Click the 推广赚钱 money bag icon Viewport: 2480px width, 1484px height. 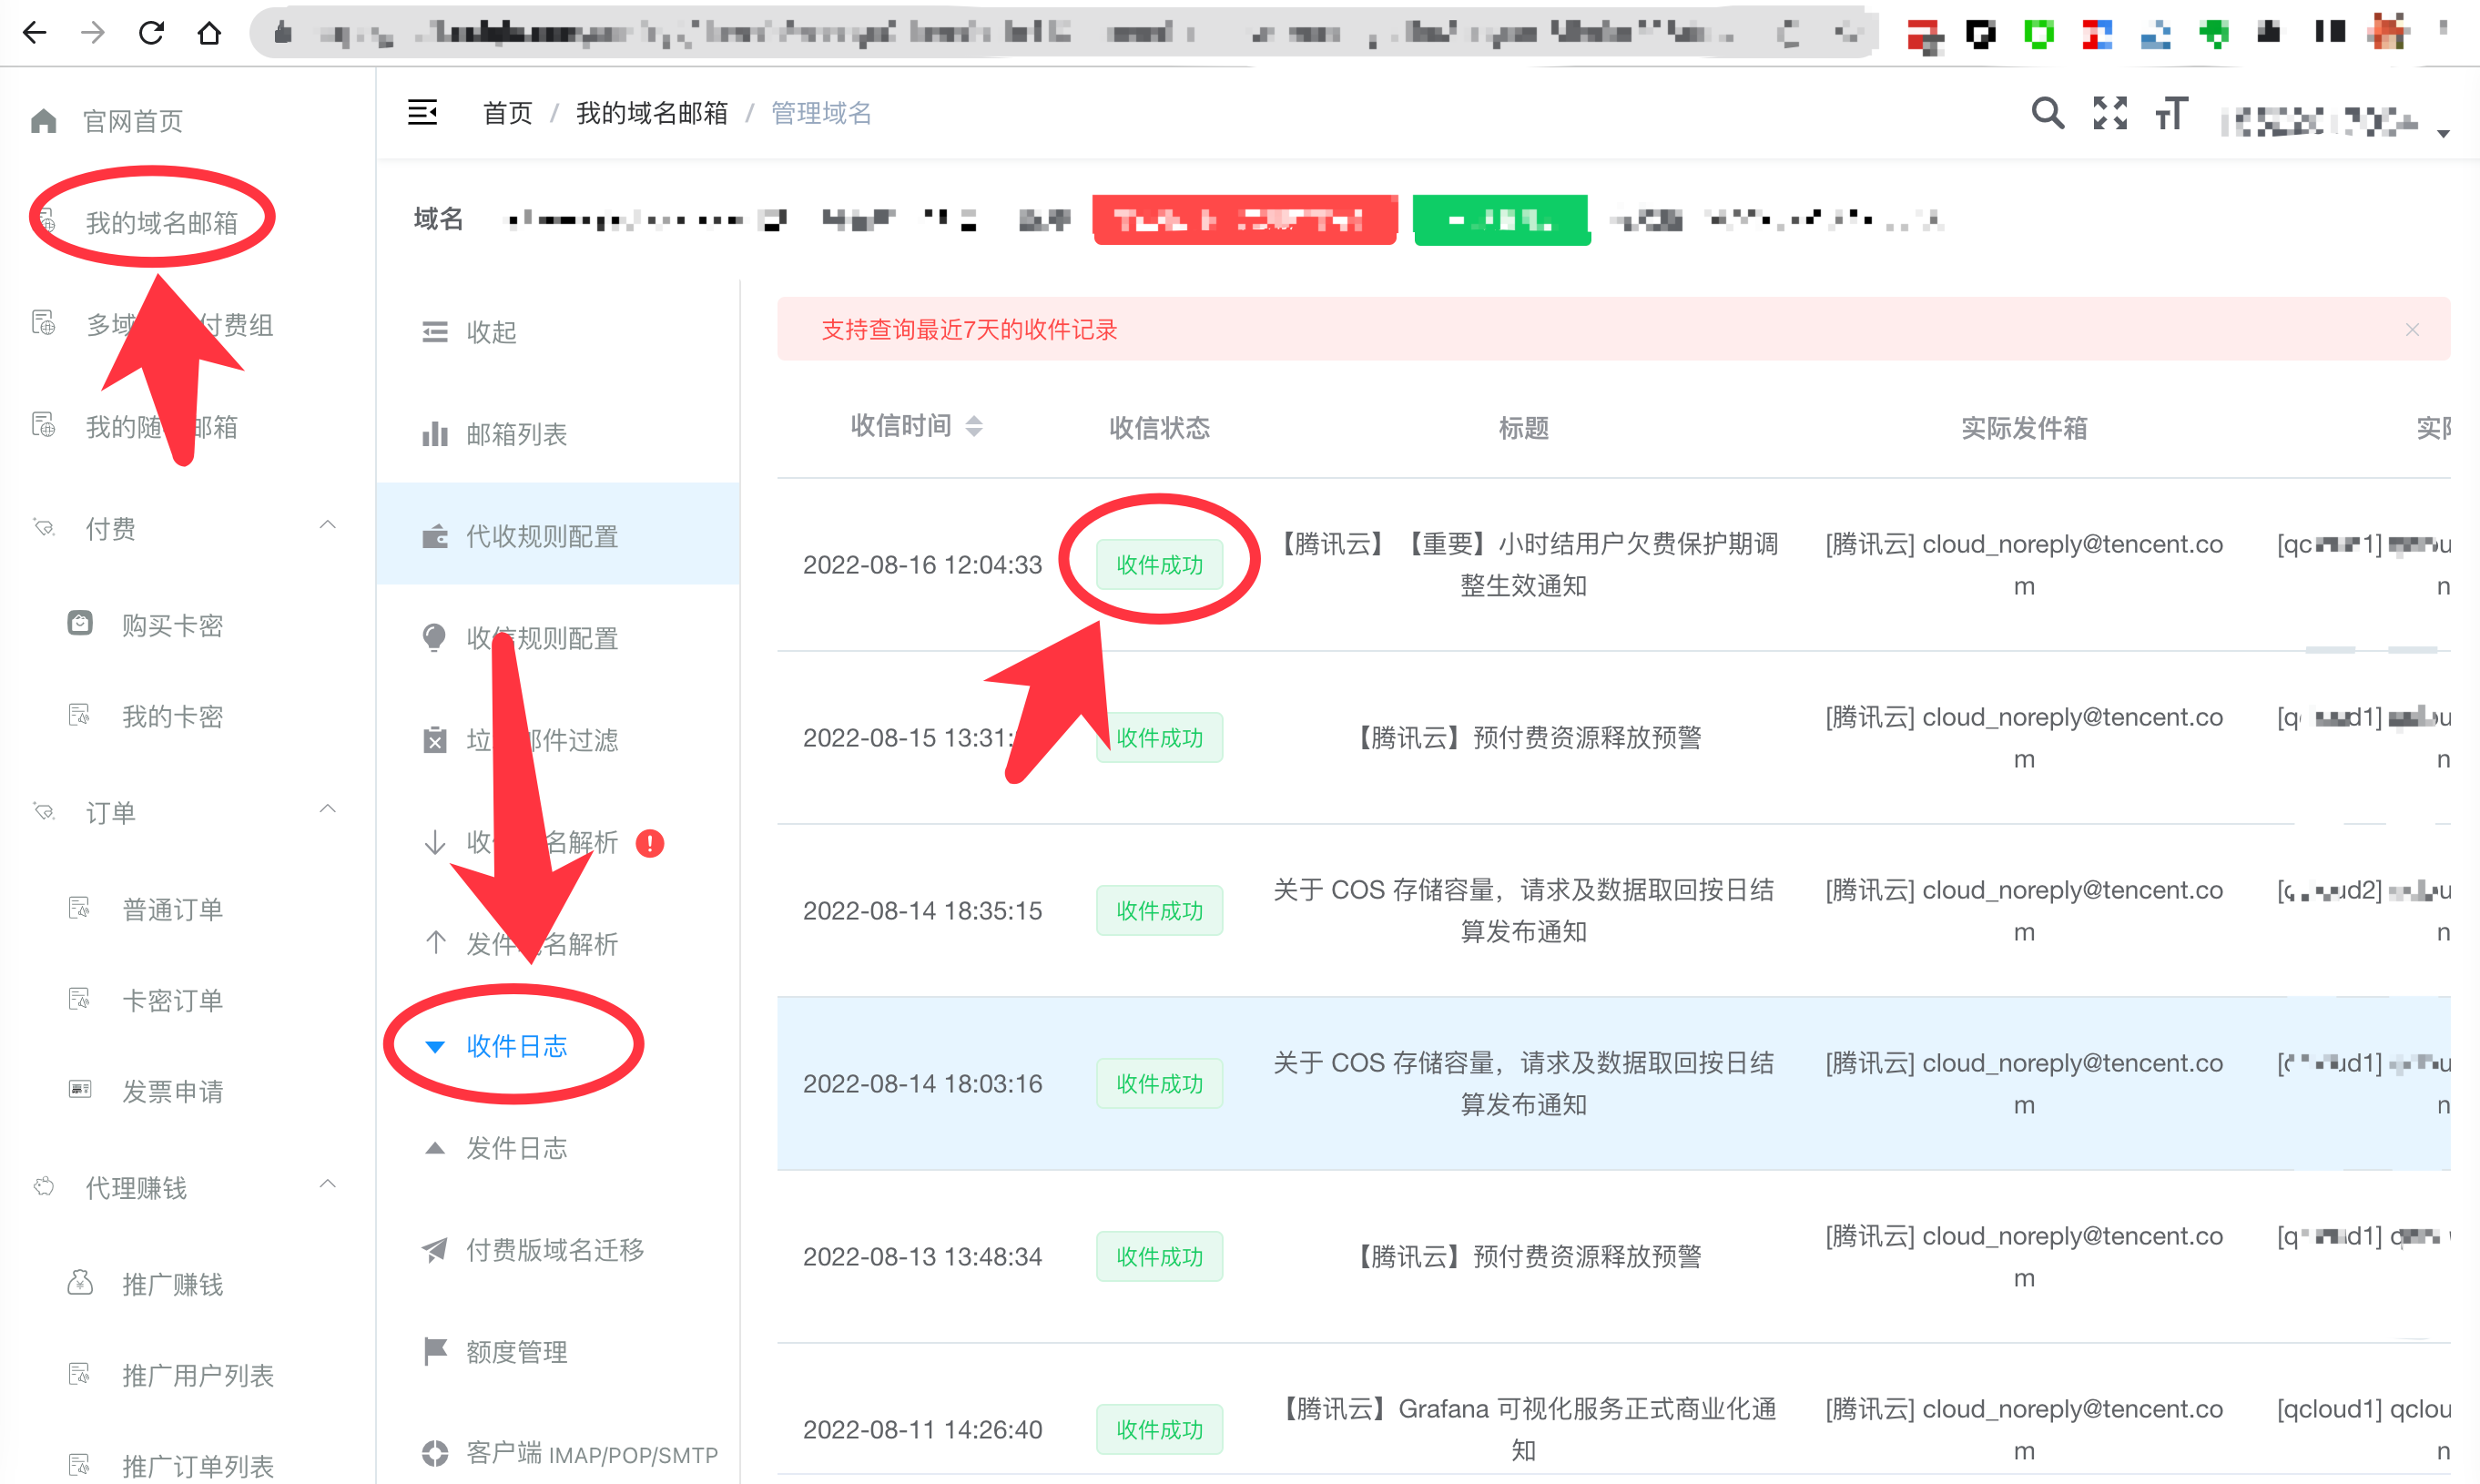pos(80,1282)
